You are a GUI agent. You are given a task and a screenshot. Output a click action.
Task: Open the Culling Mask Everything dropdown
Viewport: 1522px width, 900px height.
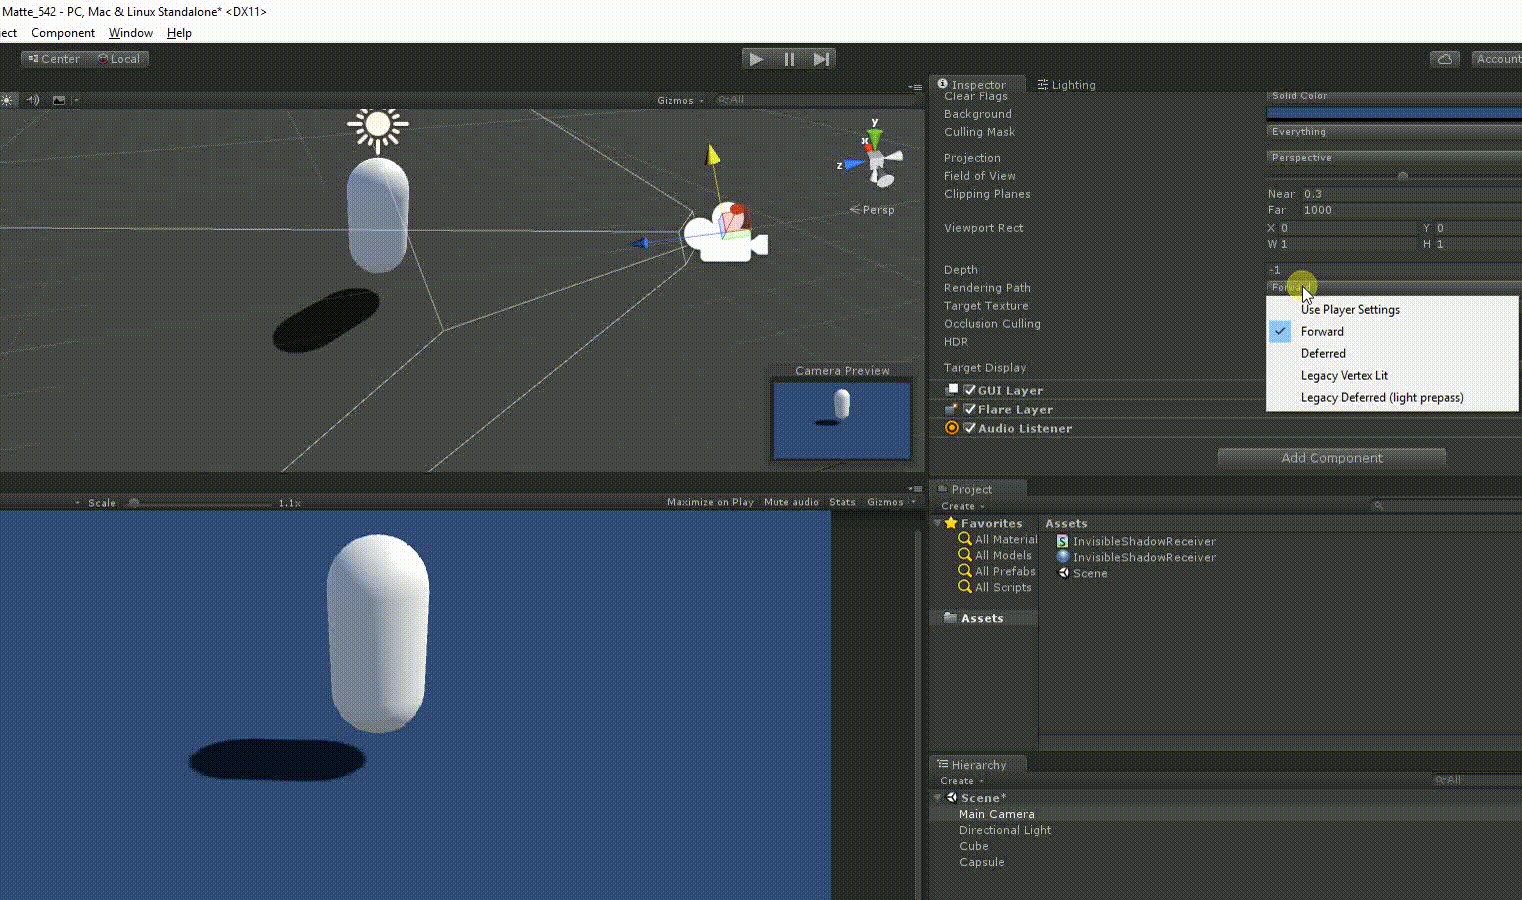pyautogui.click(x=1392, y=131)
